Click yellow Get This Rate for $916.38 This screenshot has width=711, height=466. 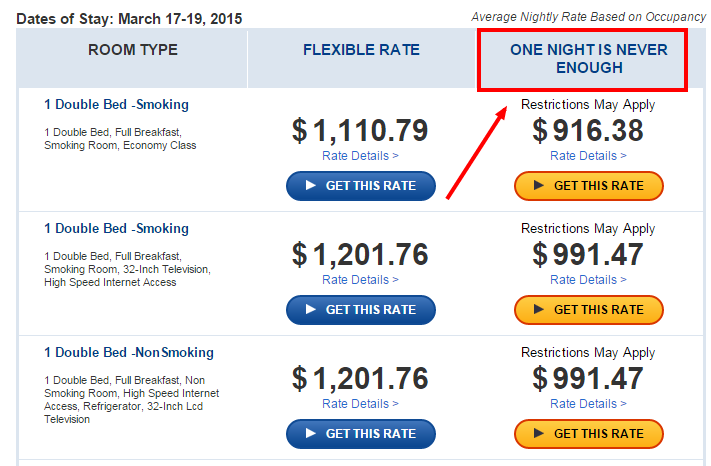(589, 186)
